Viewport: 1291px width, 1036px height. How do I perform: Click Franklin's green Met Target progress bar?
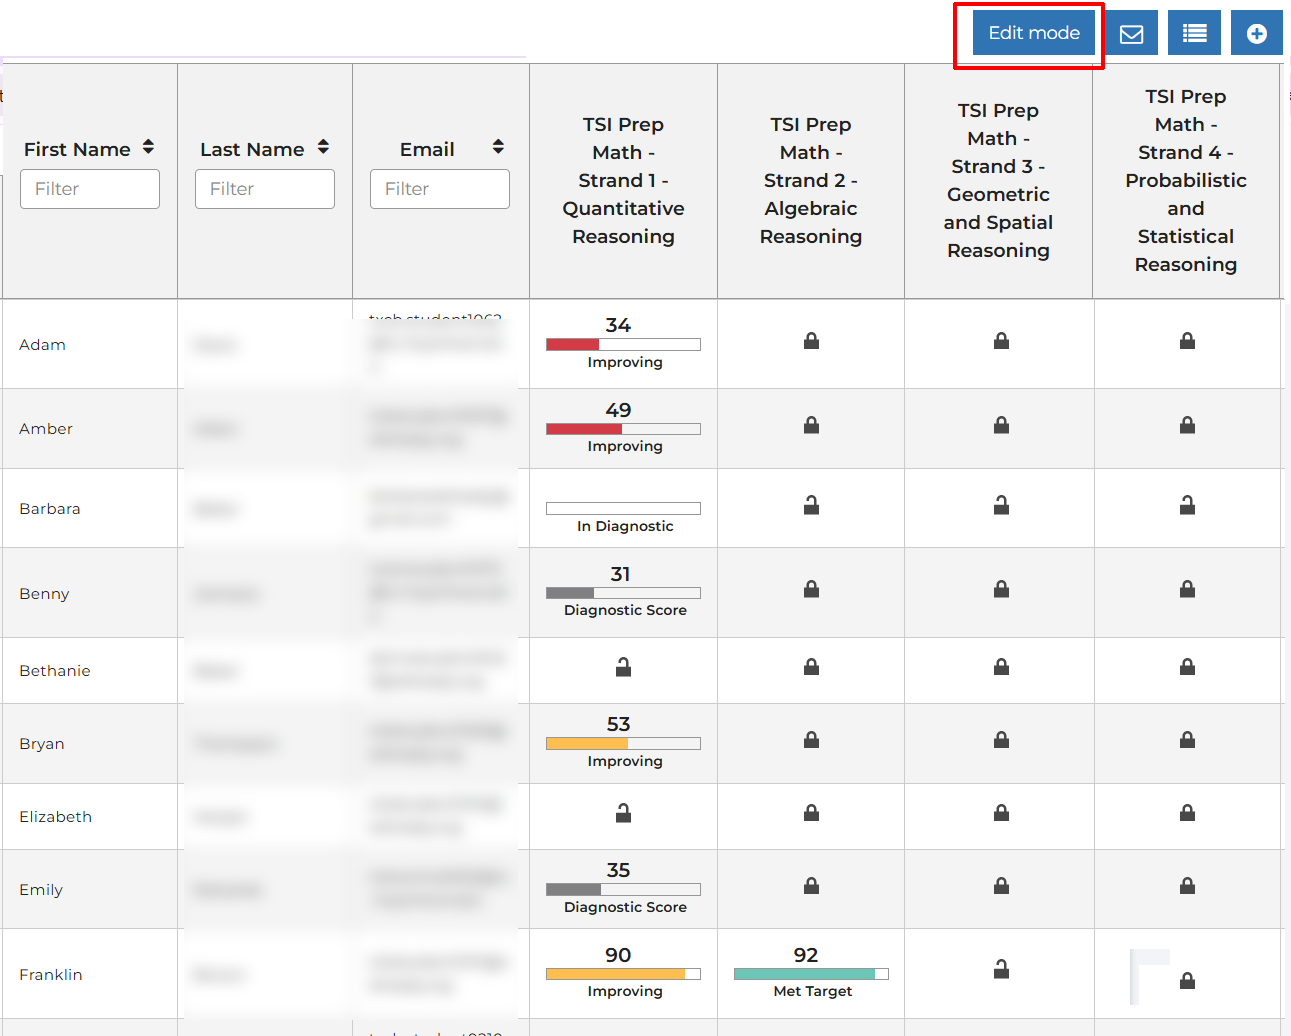(810, 974)
